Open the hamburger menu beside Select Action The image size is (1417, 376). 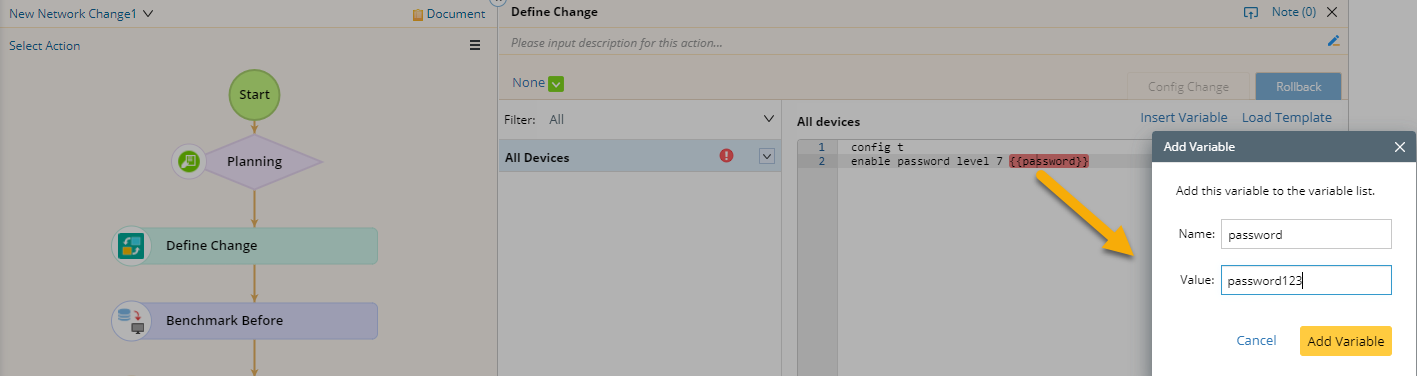[x=475, y=45]
